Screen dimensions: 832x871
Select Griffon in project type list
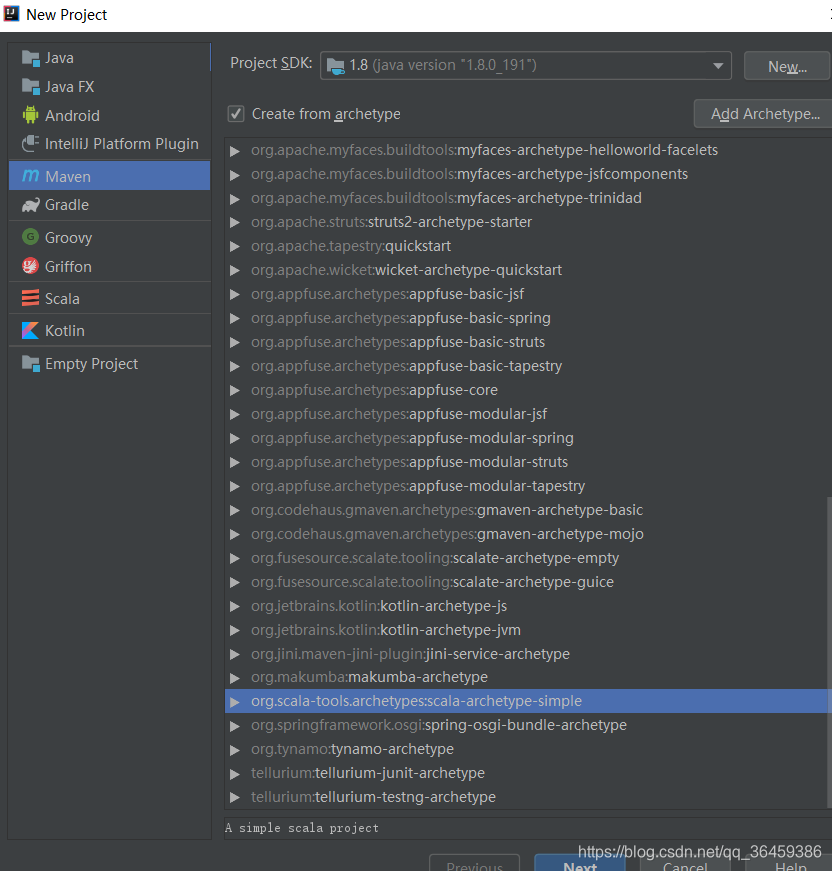click(x=109, y=266)
